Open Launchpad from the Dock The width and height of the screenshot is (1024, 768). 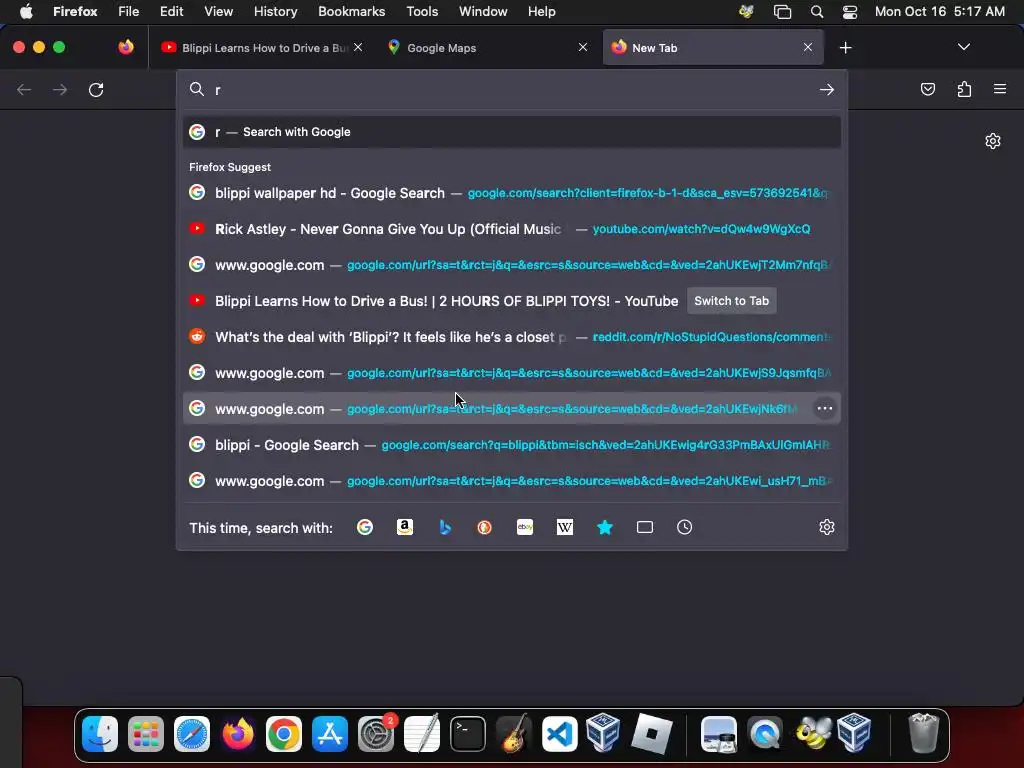(146, 734)
